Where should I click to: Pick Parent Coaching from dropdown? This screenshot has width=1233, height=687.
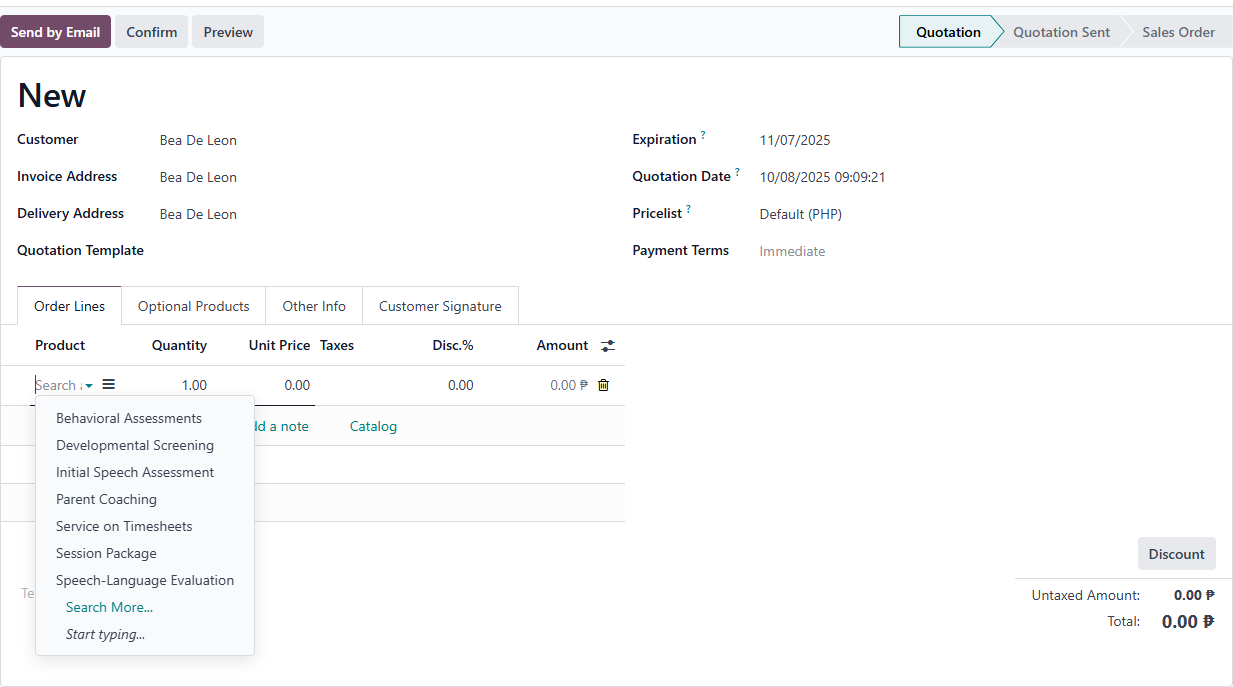[106, 499]
